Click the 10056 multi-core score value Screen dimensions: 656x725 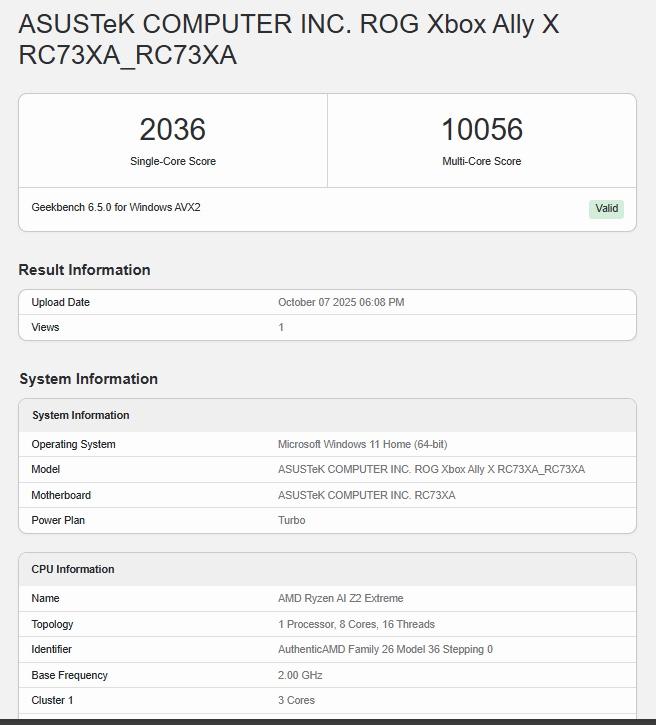(481, 130)
